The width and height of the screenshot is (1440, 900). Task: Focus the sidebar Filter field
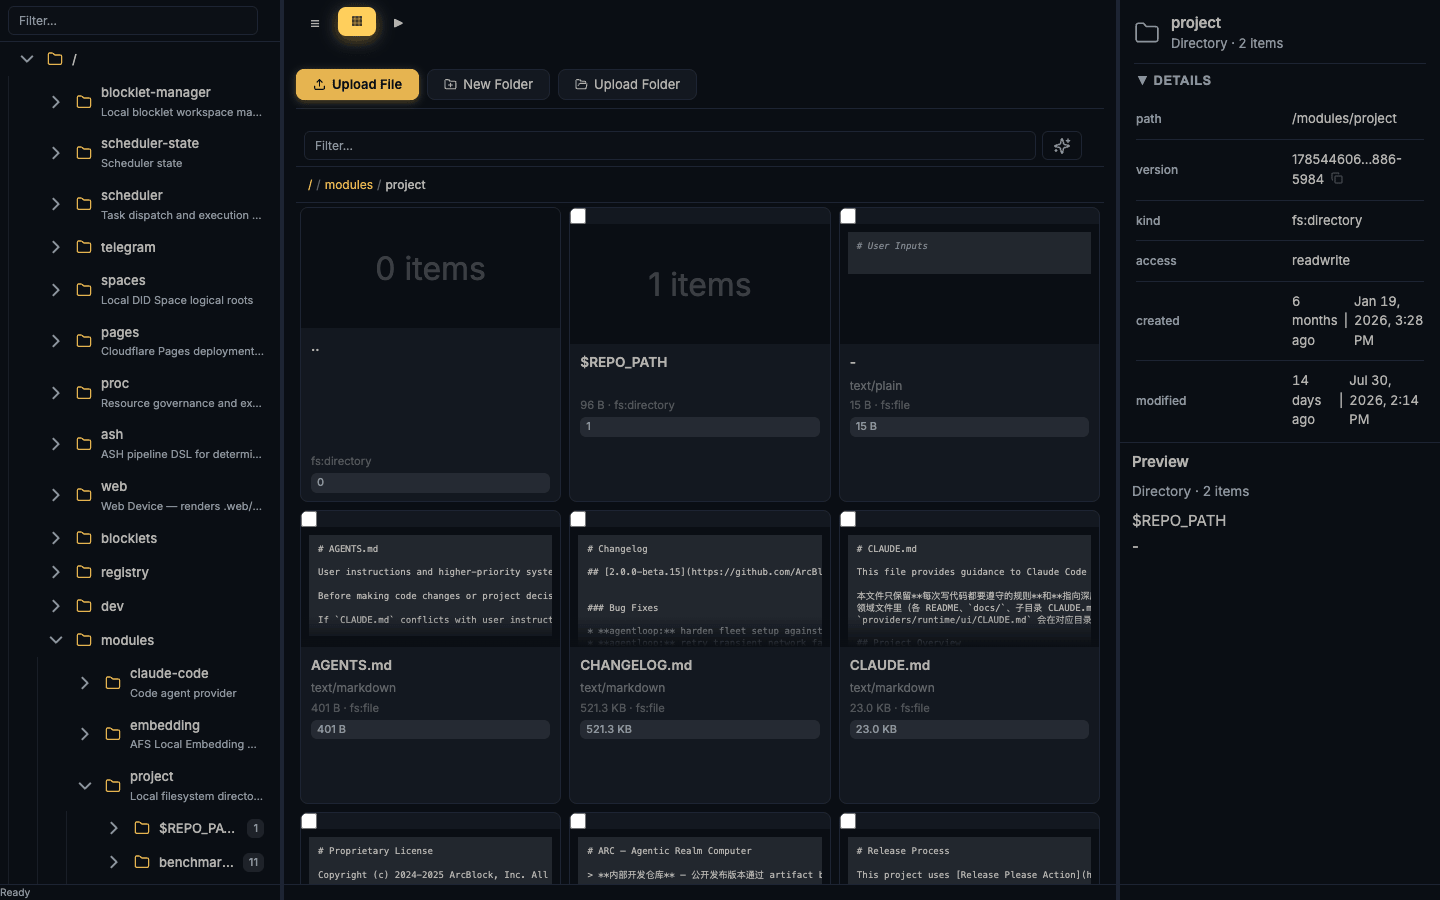133,20
